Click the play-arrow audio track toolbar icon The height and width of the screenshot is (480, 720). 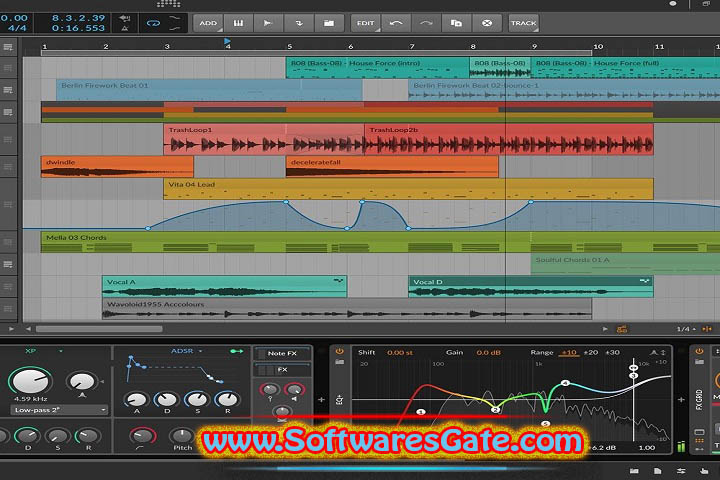click(x=268, y=23)
